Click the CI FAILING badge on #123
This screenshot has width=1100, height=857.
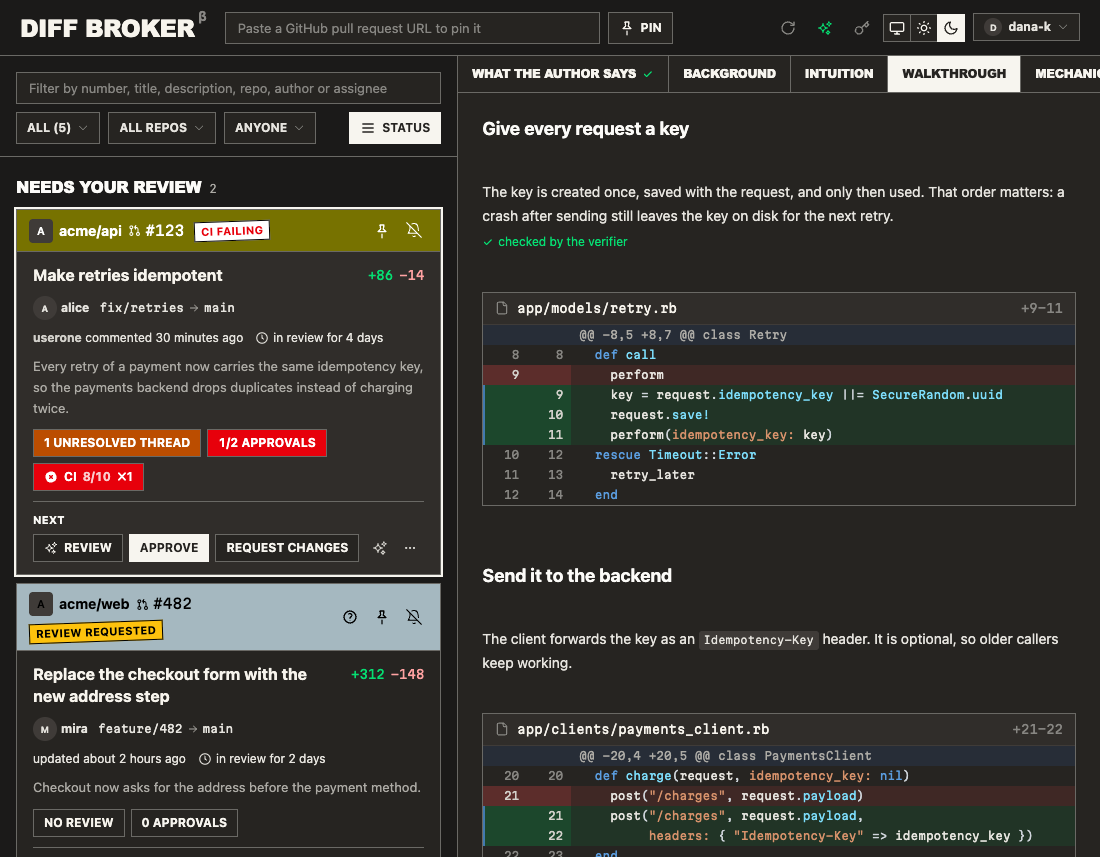click(x=232, y=231)
